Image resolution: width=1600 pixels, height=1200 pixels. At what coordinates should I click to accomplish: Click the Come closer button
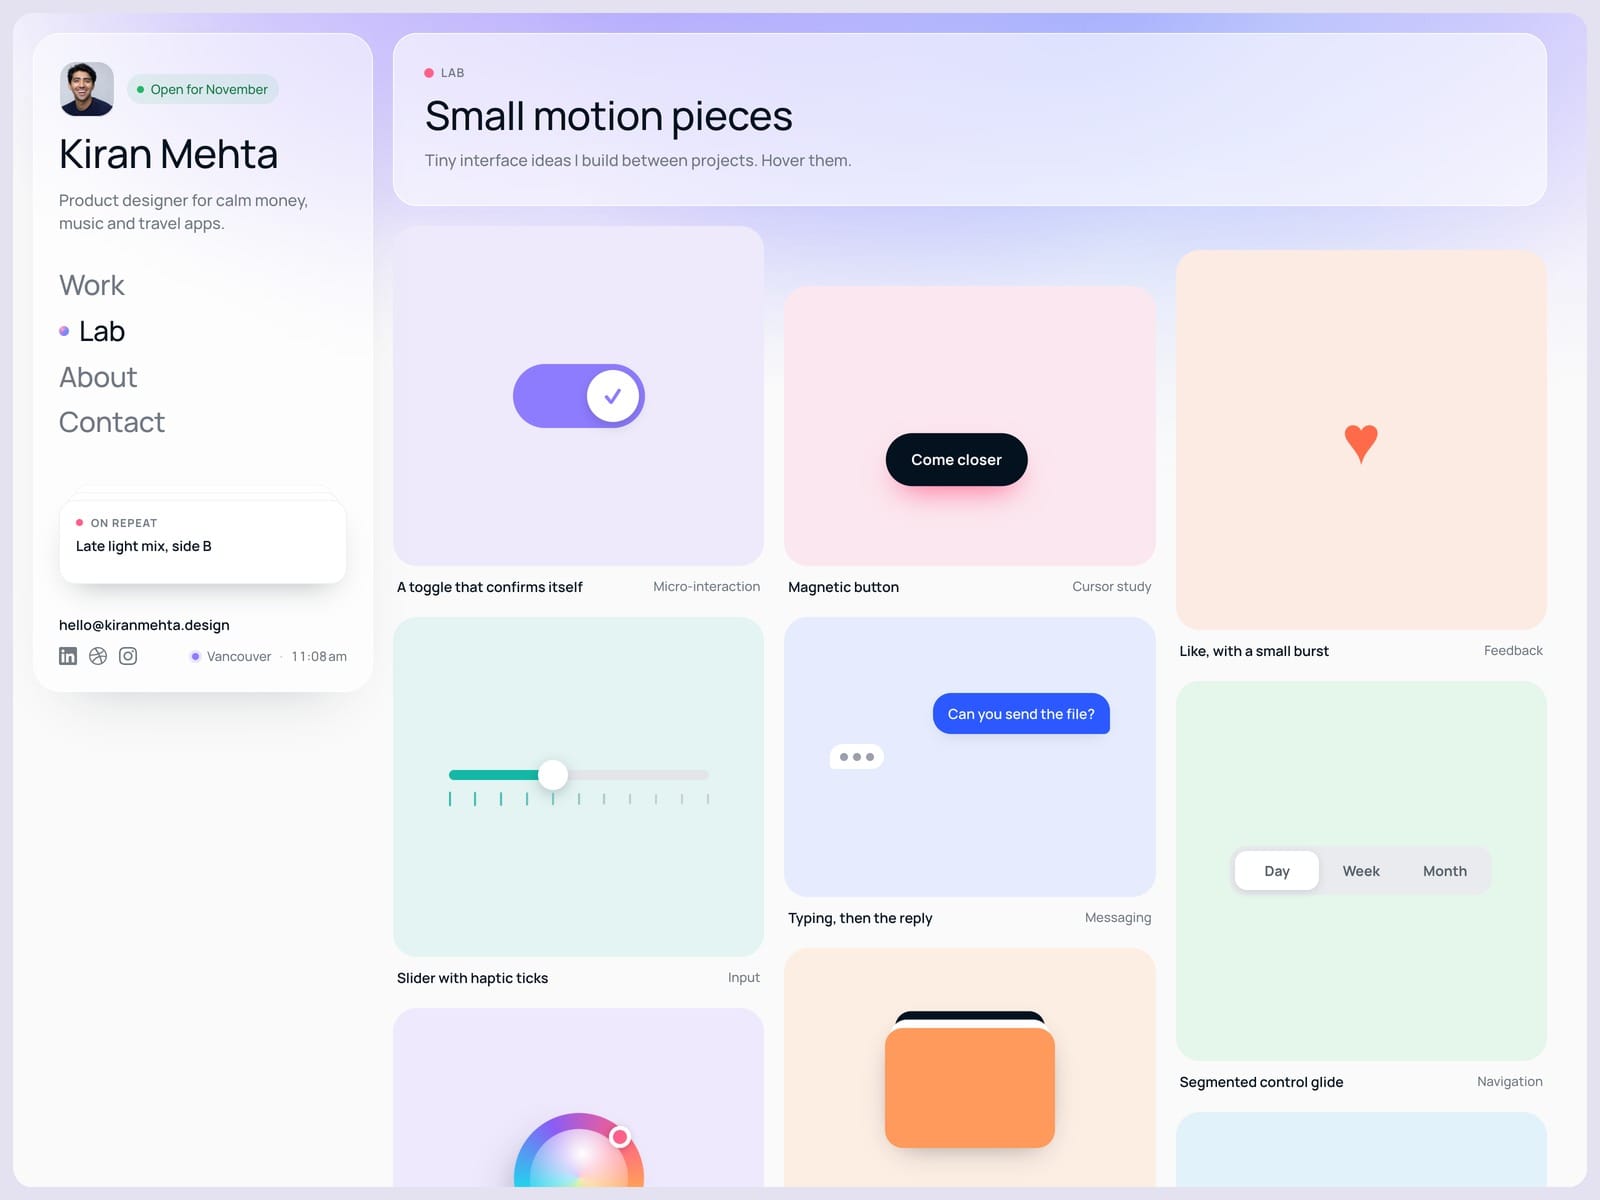pyautogui.click(x=956, y=460)
